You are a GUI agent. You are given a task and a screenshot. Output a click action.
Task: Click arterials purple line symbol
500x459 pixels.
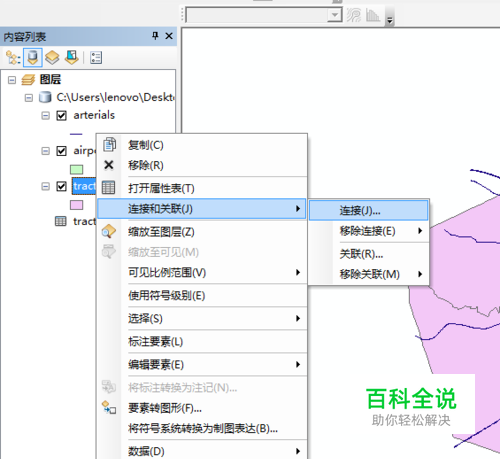point(76,134)
